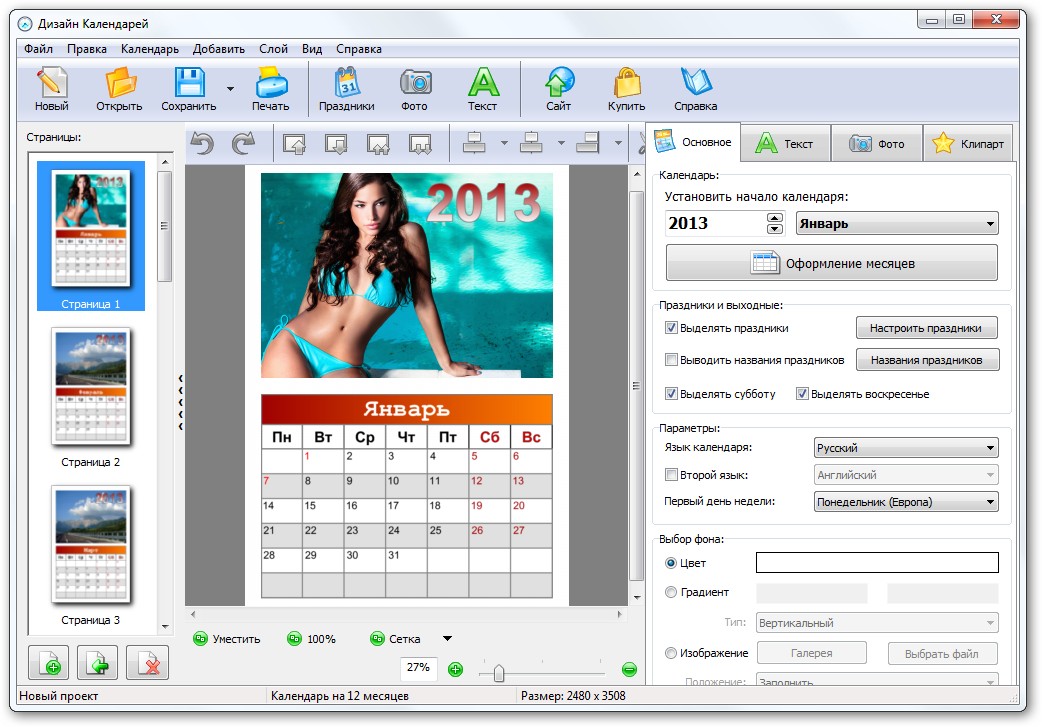Enable Выводить названия праздников checkbox

pos(672,360)
